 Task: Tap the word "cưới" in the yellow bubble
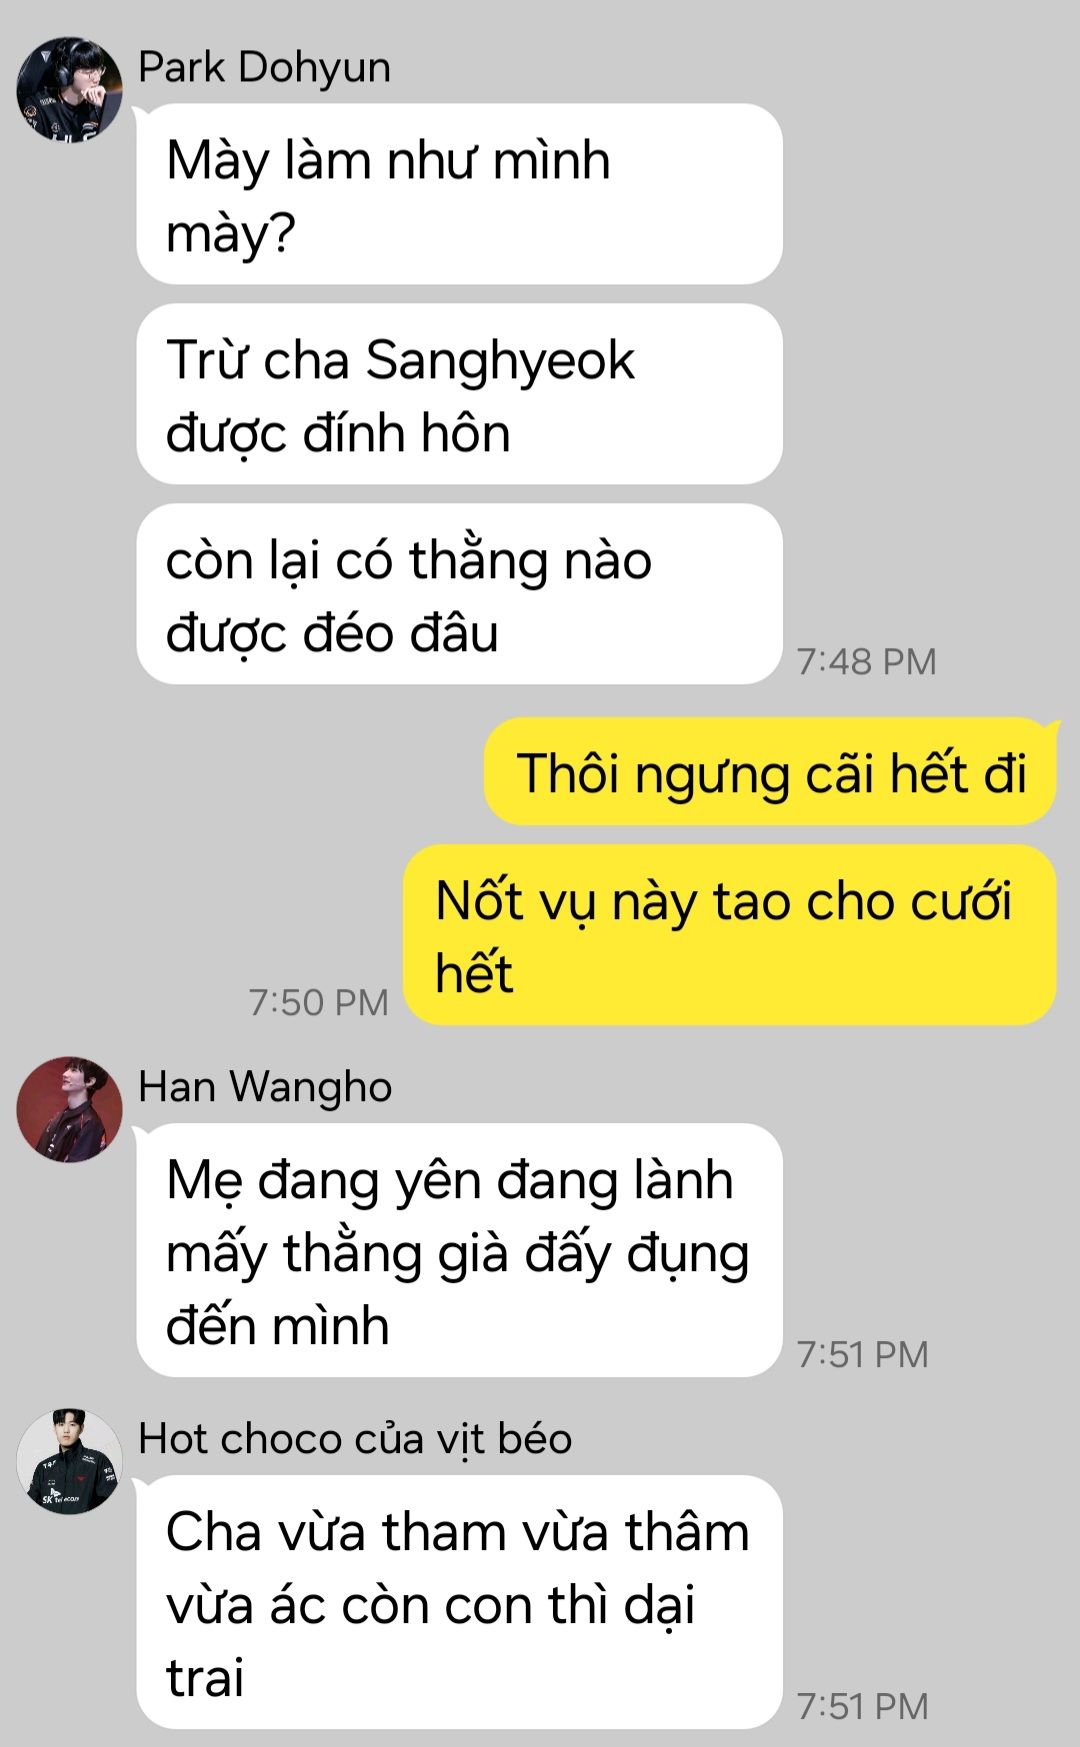(961, 902)
